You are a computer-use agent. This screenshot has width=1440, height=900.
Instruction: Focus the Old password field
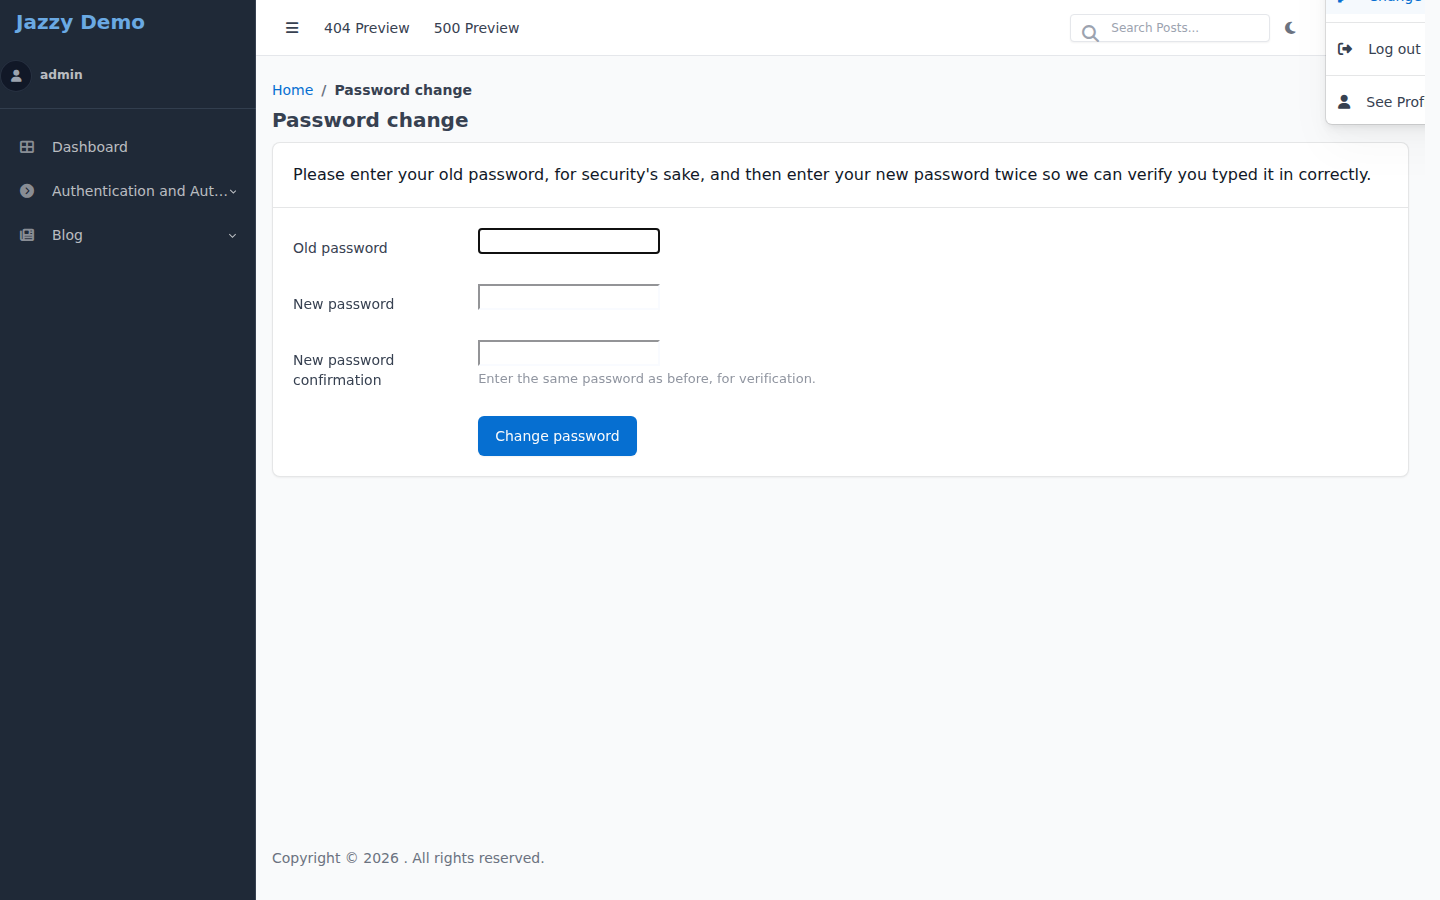click(569, 241)
